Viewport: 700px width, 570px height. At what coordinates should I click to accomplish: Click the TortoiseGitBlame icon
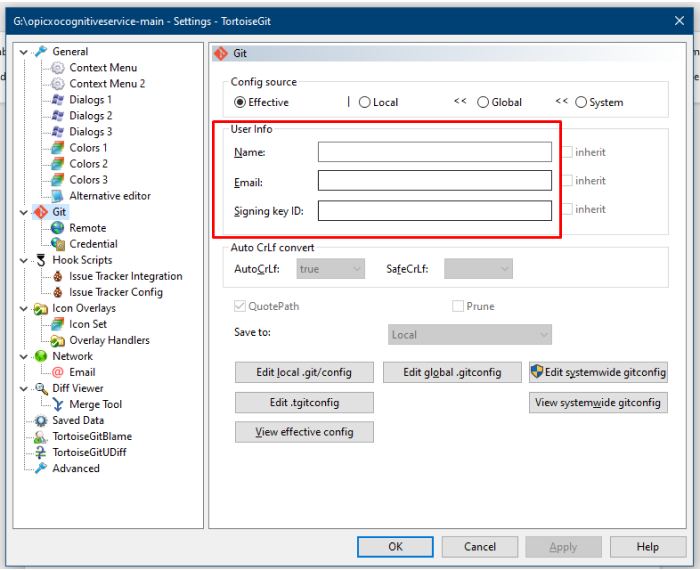coord(41,437)
